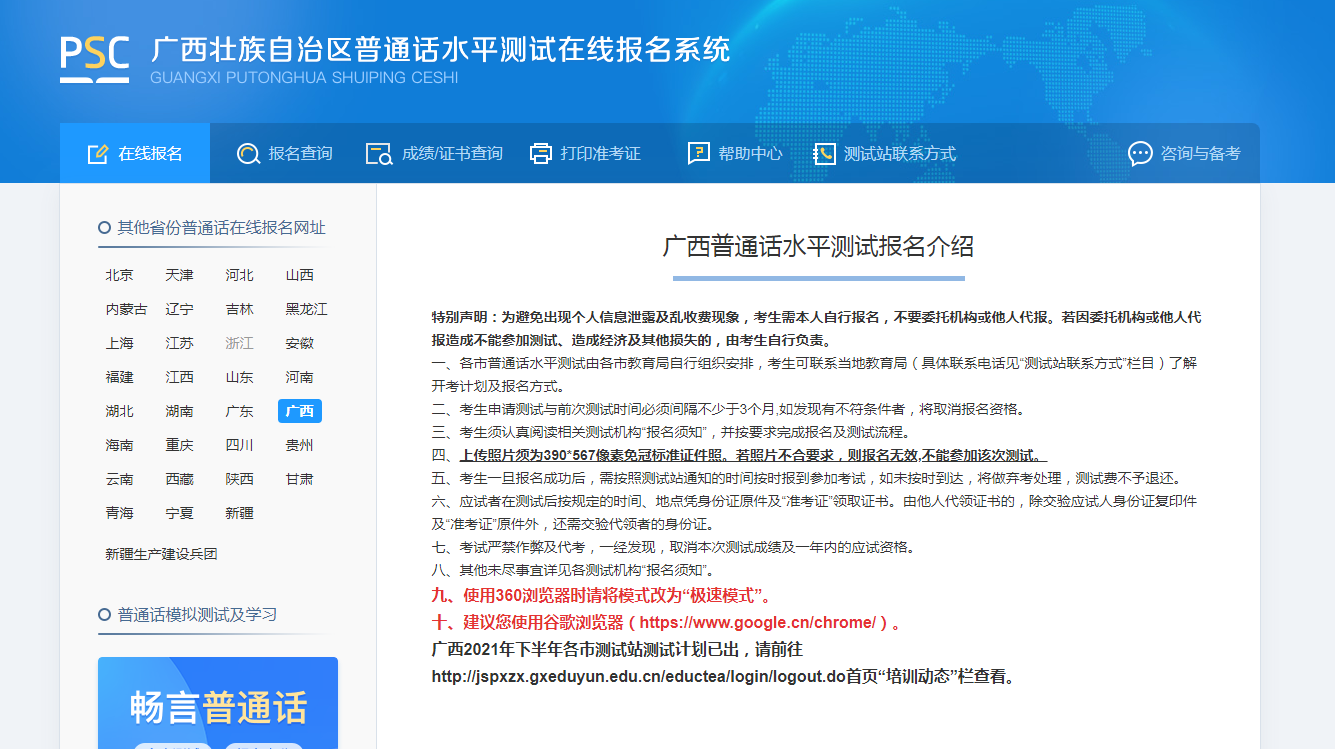Click the 成绩/证书查询 search icon

[379, 154]
